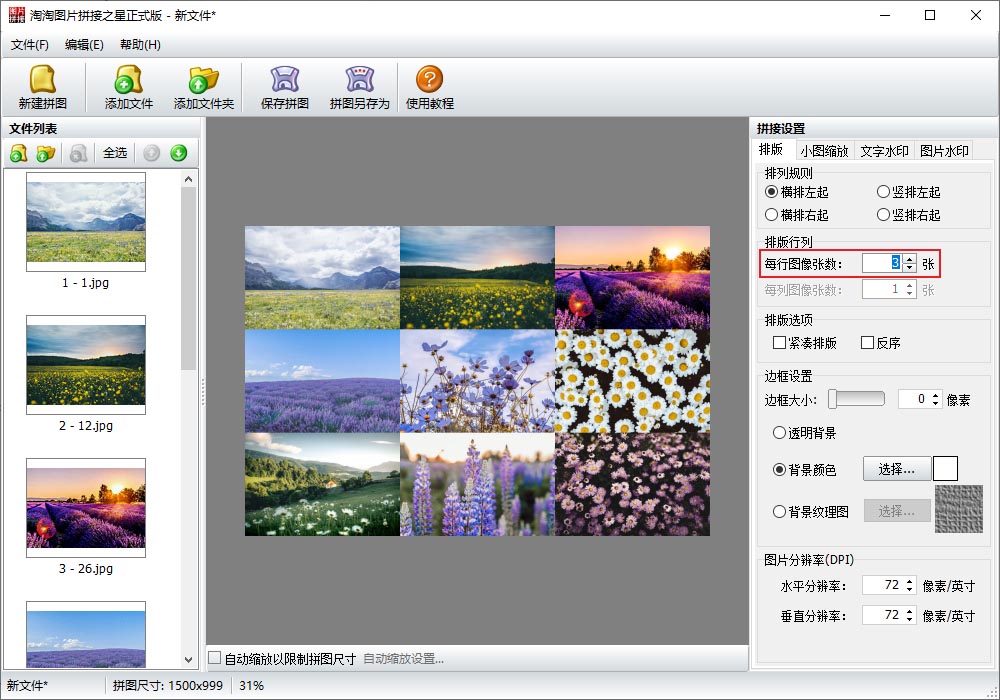Image resolution: width=1000 pixels, height=700 pixels.
Task: Click the 垂直分辨率 spinner arrows
Action: pos(909,615)
